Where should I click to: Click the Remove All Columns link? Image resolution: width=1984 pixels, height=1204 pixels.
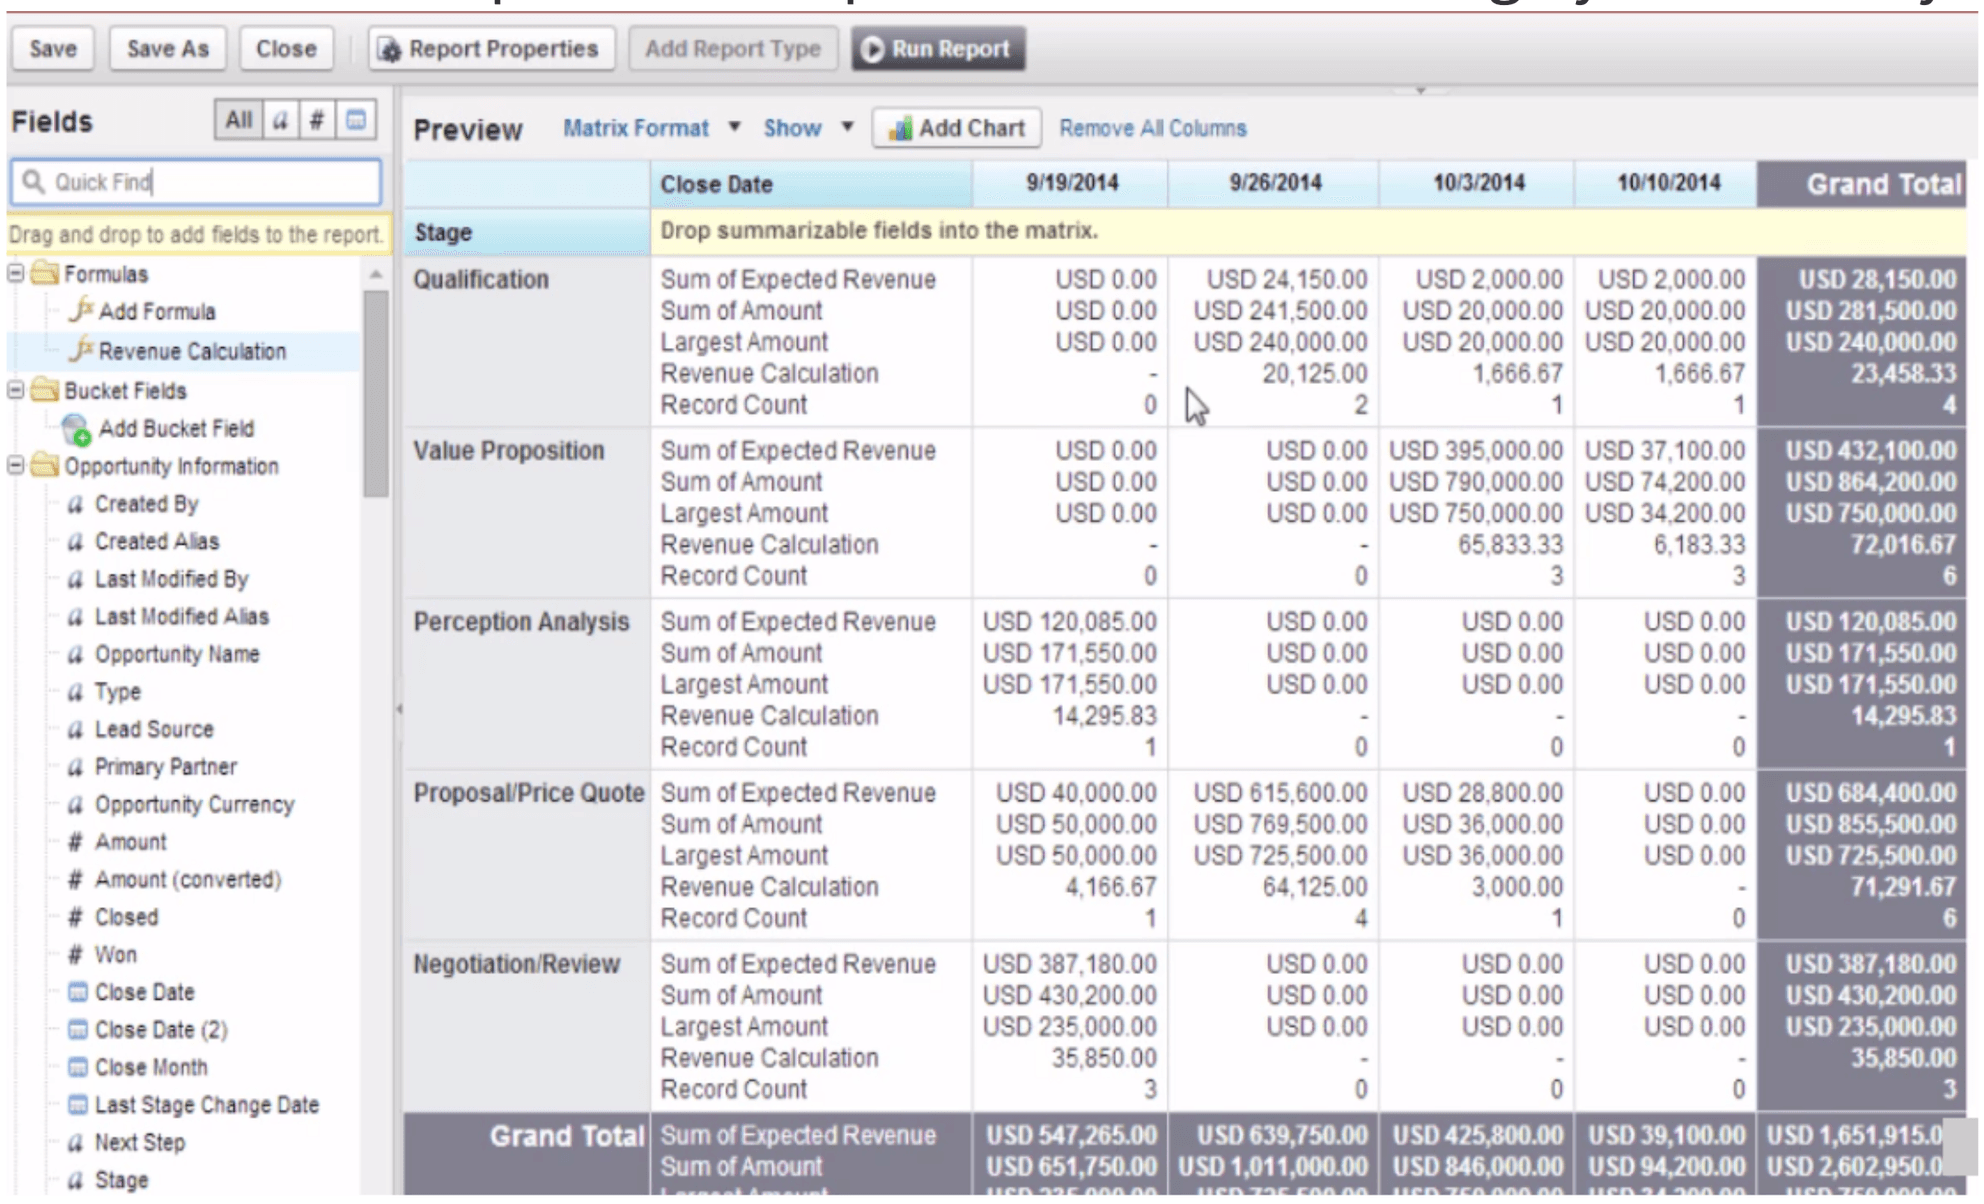point(1151,128)
